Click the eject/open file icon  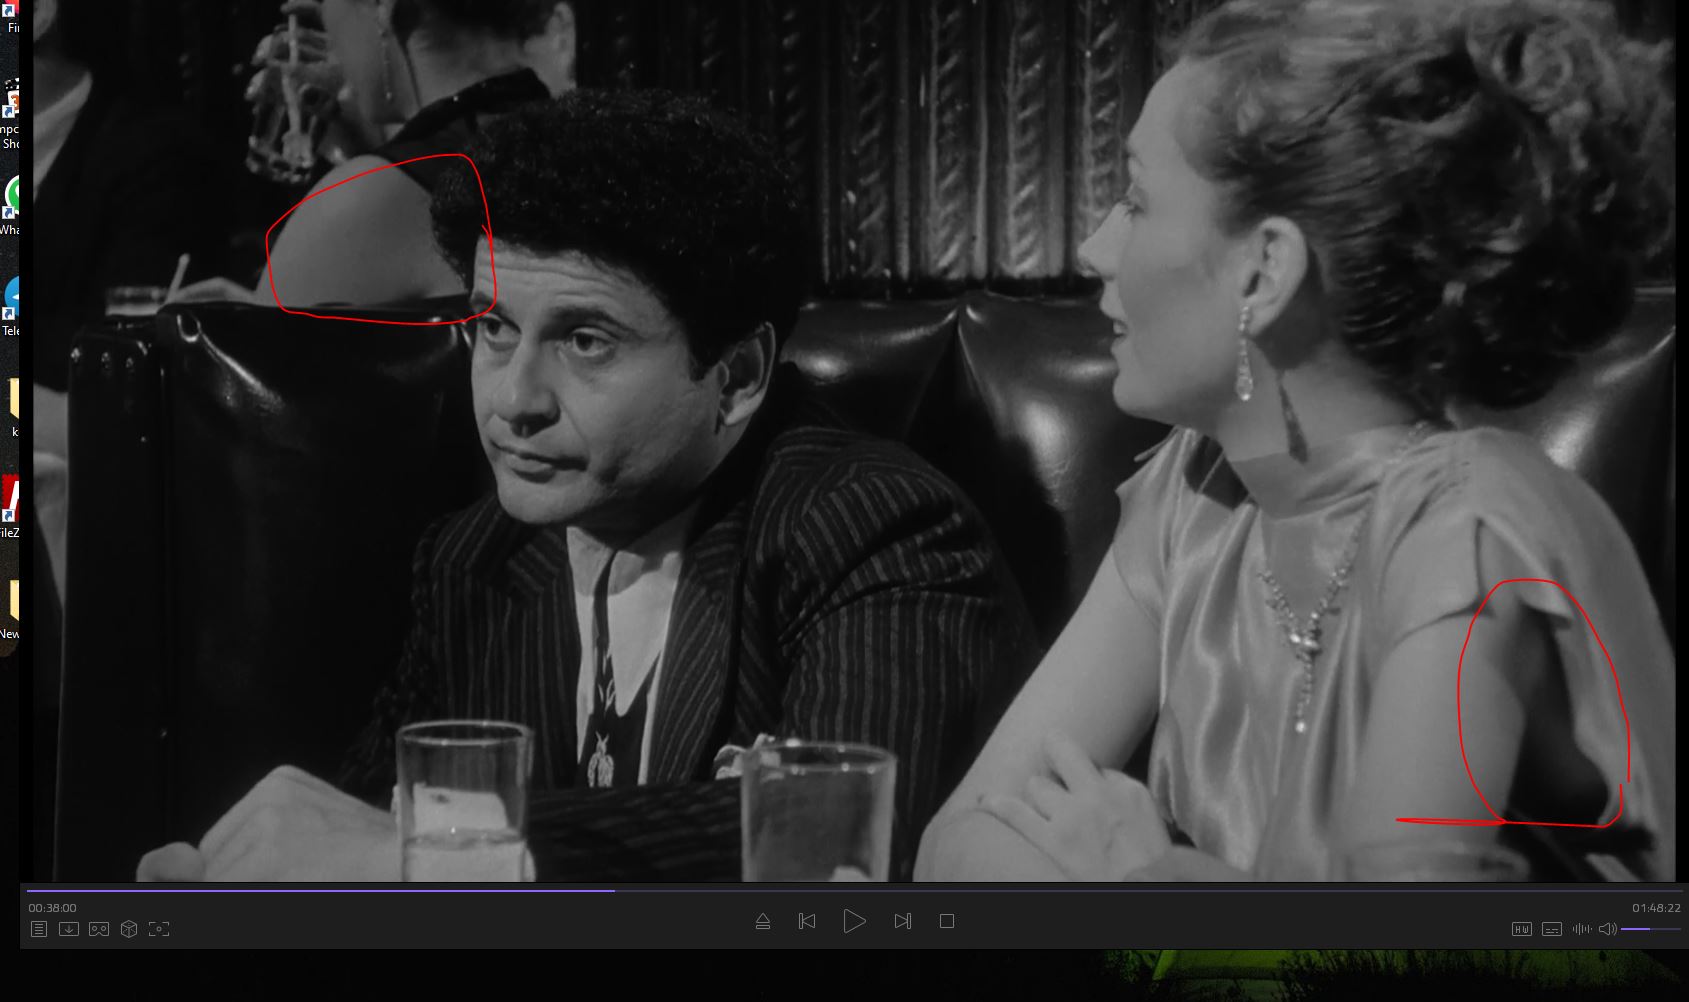click(x=763, y=921)
